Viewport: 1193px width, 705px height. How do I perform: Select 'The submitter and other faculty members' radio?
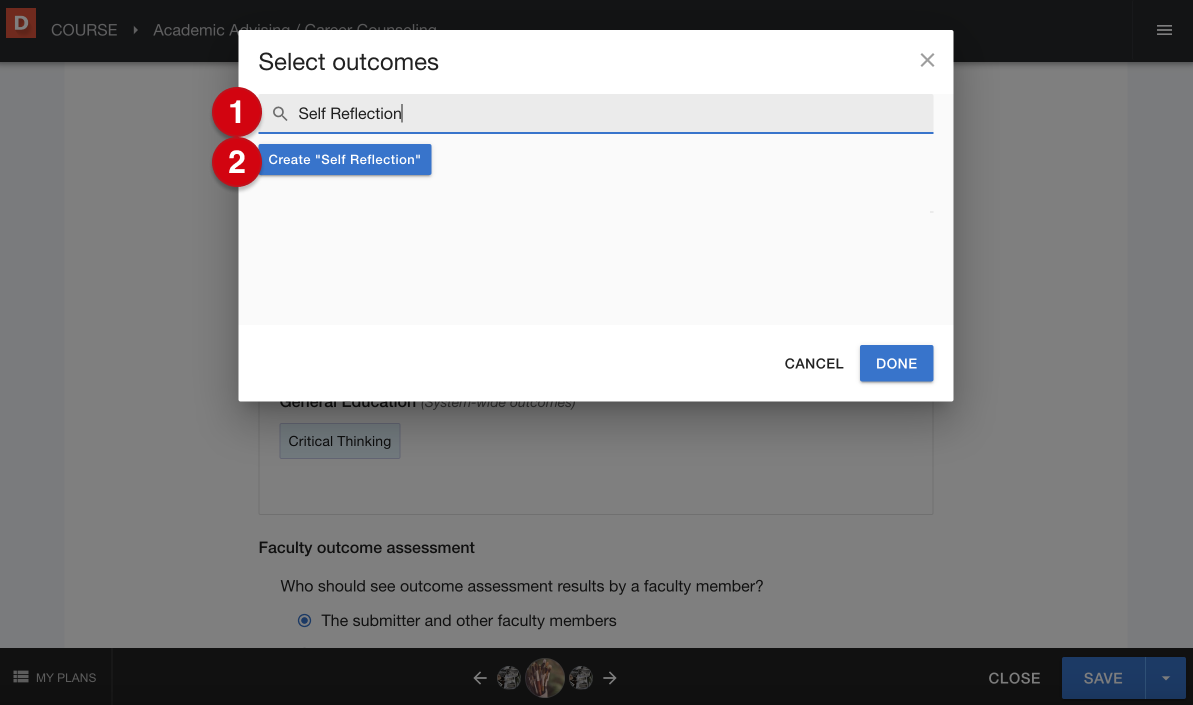coord(304,621)
